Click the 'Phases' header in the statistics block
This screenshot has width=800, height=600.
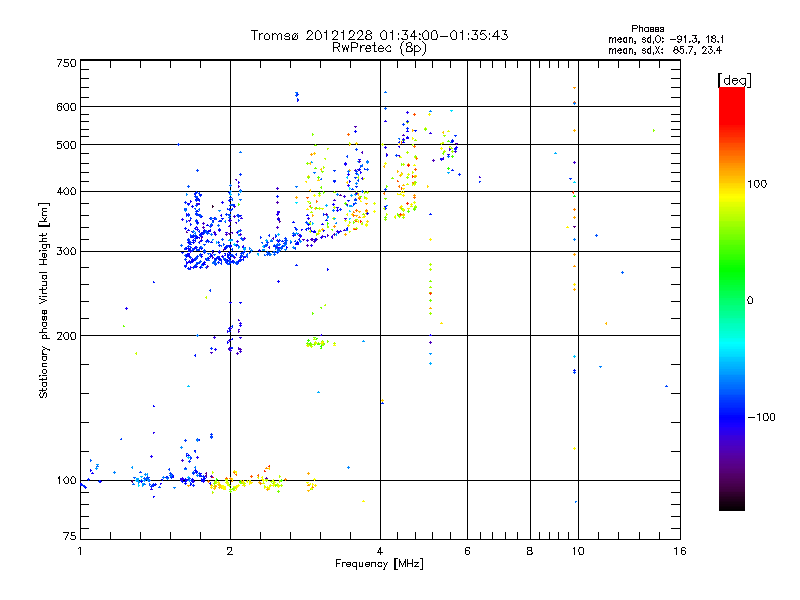(x=647, y=29)
